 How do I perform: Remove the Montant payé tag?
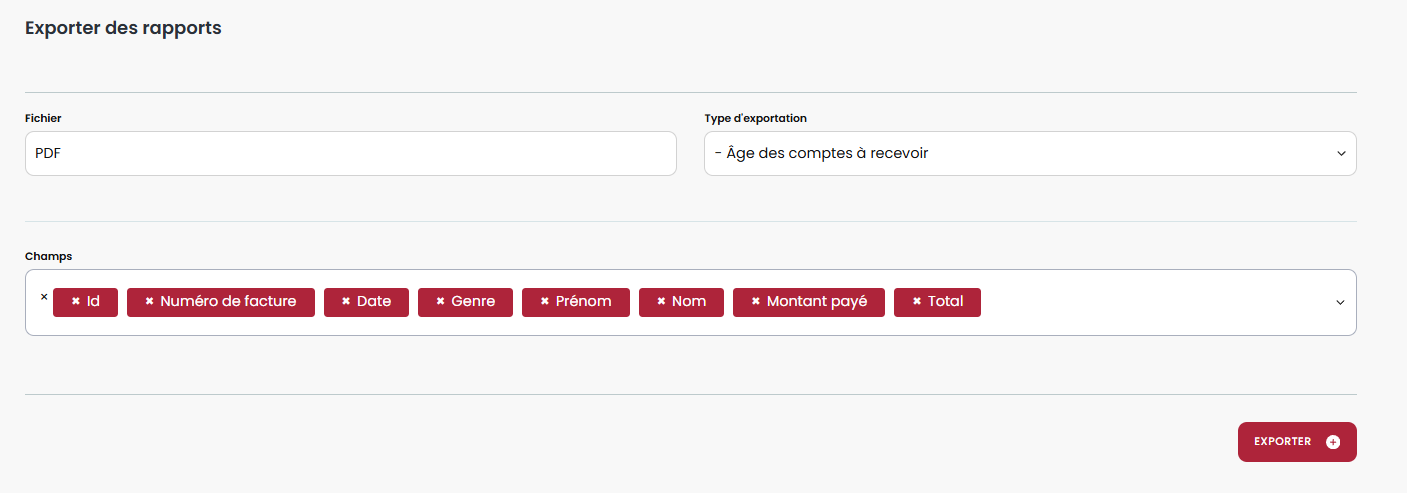click(755, 302)
